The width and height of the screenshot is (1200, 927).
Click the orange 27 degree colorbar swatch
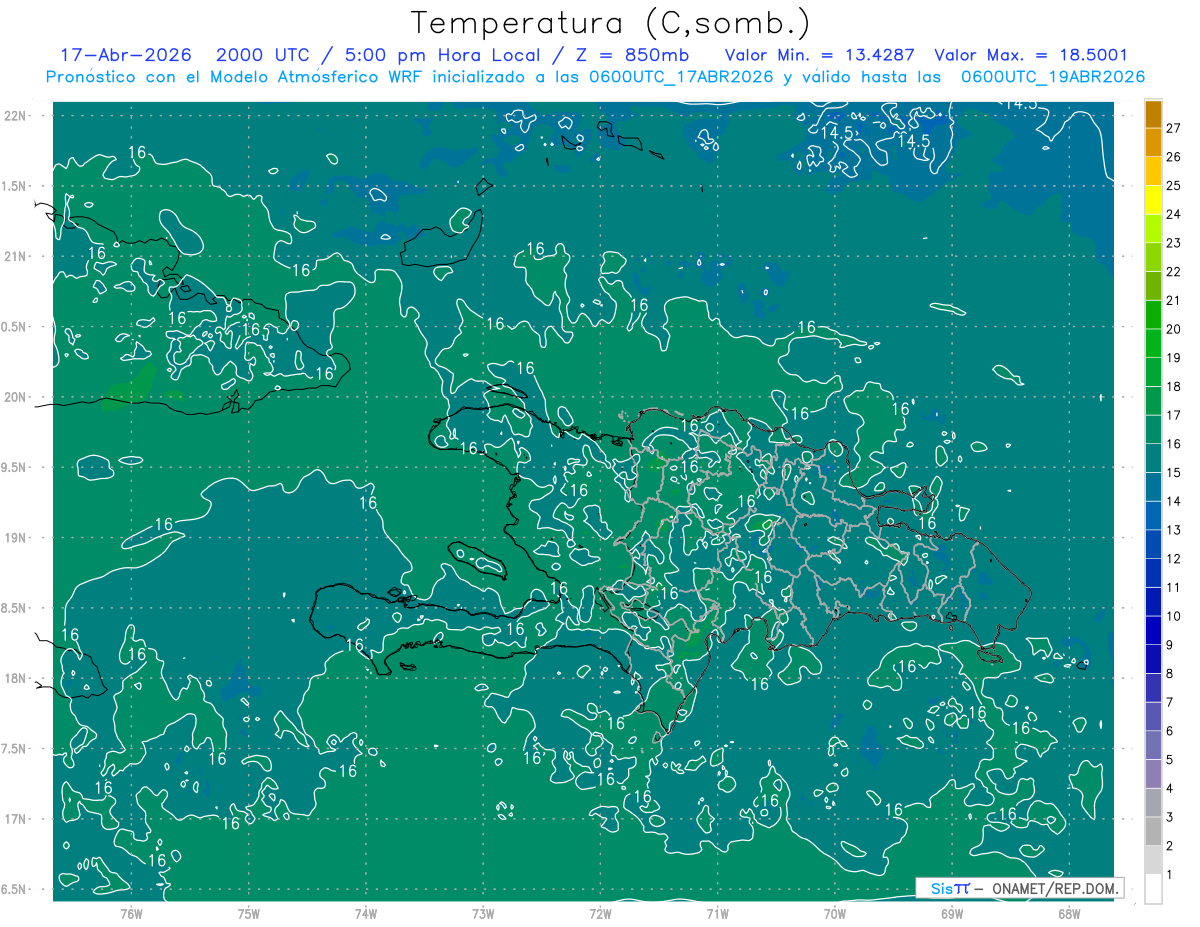point(1153,114)
